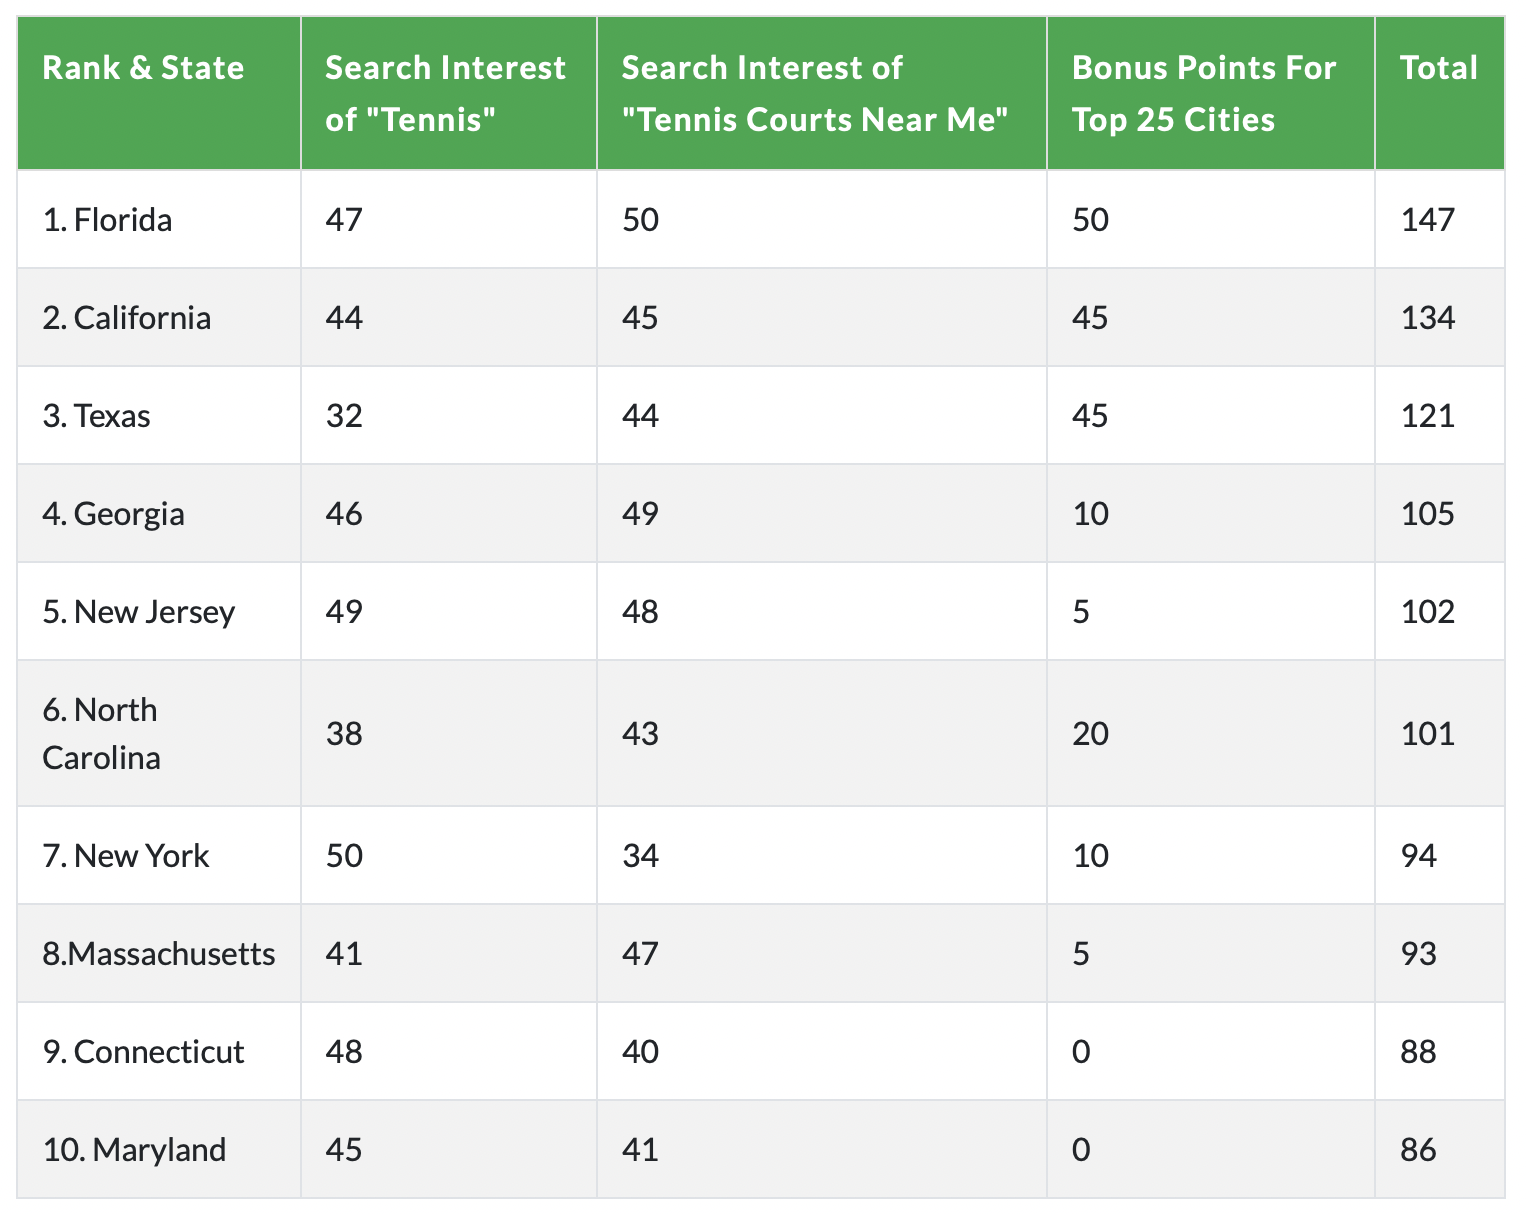
Task: Select Florida's total value 147
Action: 1428,219
